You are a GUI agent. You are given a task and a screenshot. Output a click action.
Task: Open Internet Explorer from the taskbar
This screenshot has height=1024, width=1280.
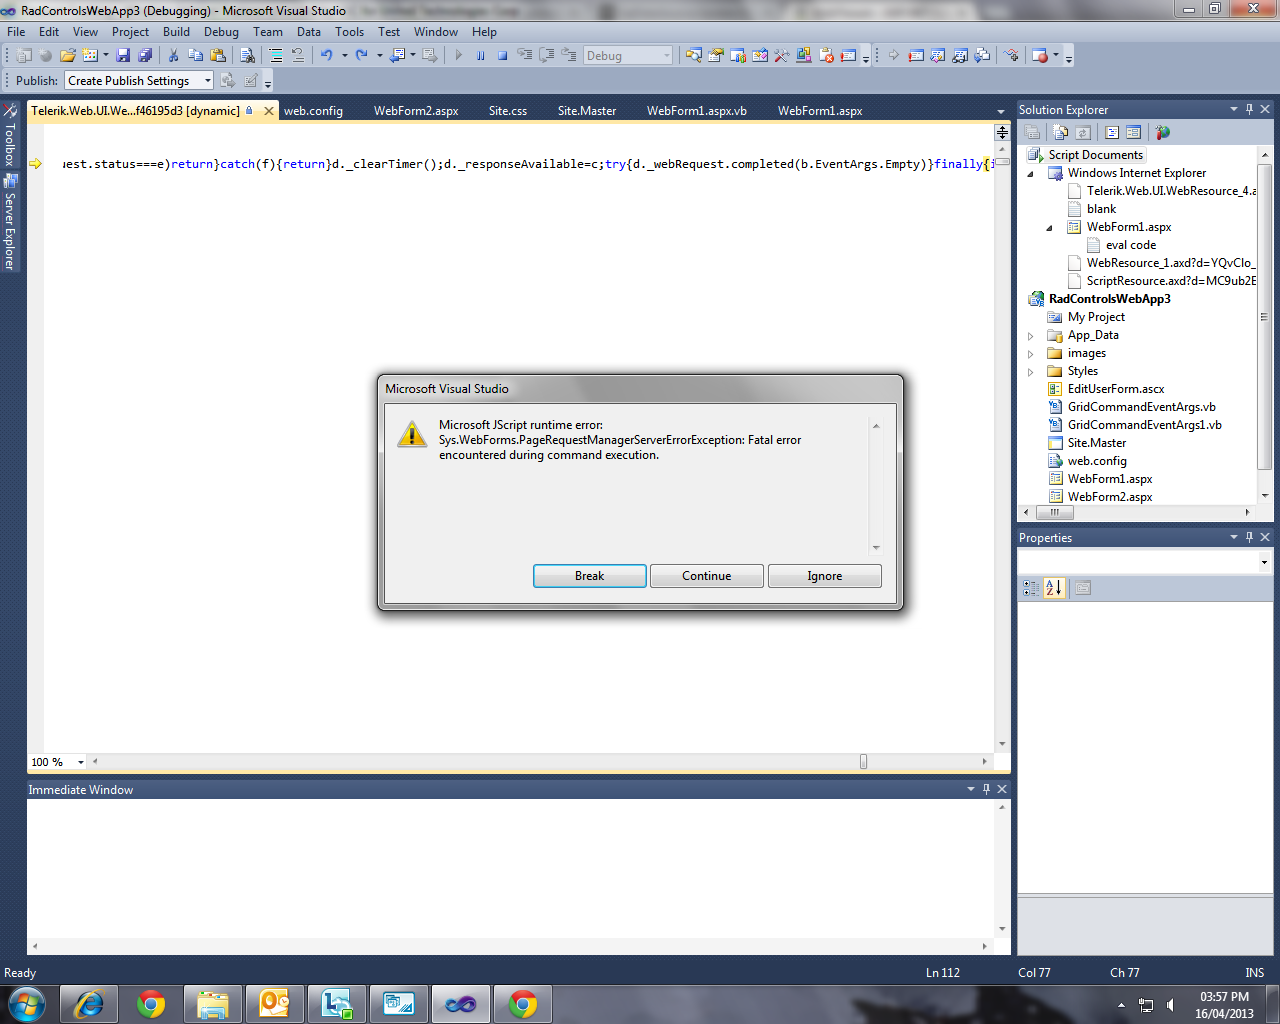click(89, 1004)
